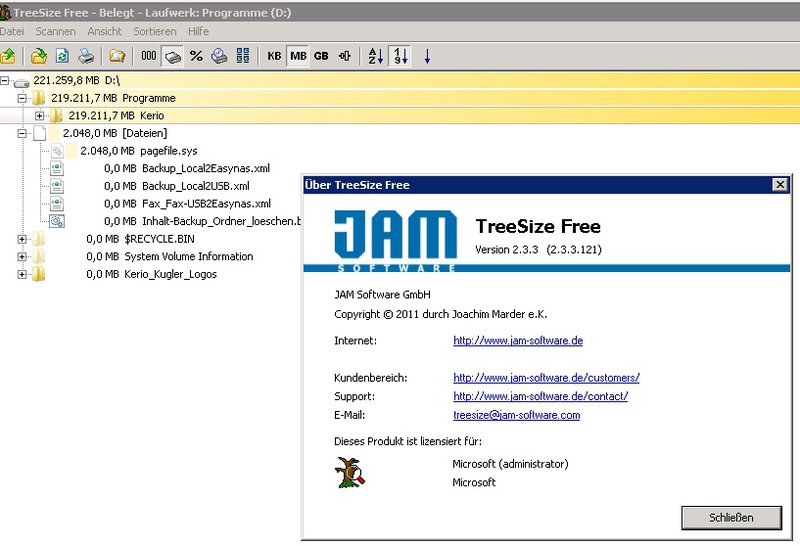Select the Programme folder row
The height and width of the screenshot is (546, 800).
click(400, 98)
